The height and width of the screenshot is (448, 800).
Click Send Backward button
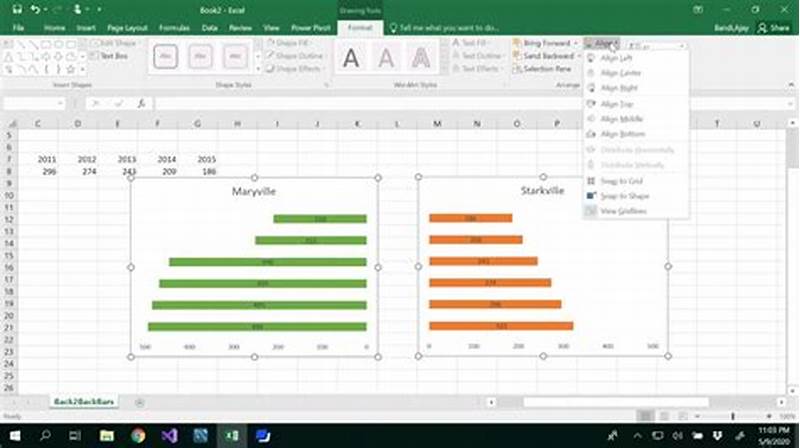tap(543, 56)
